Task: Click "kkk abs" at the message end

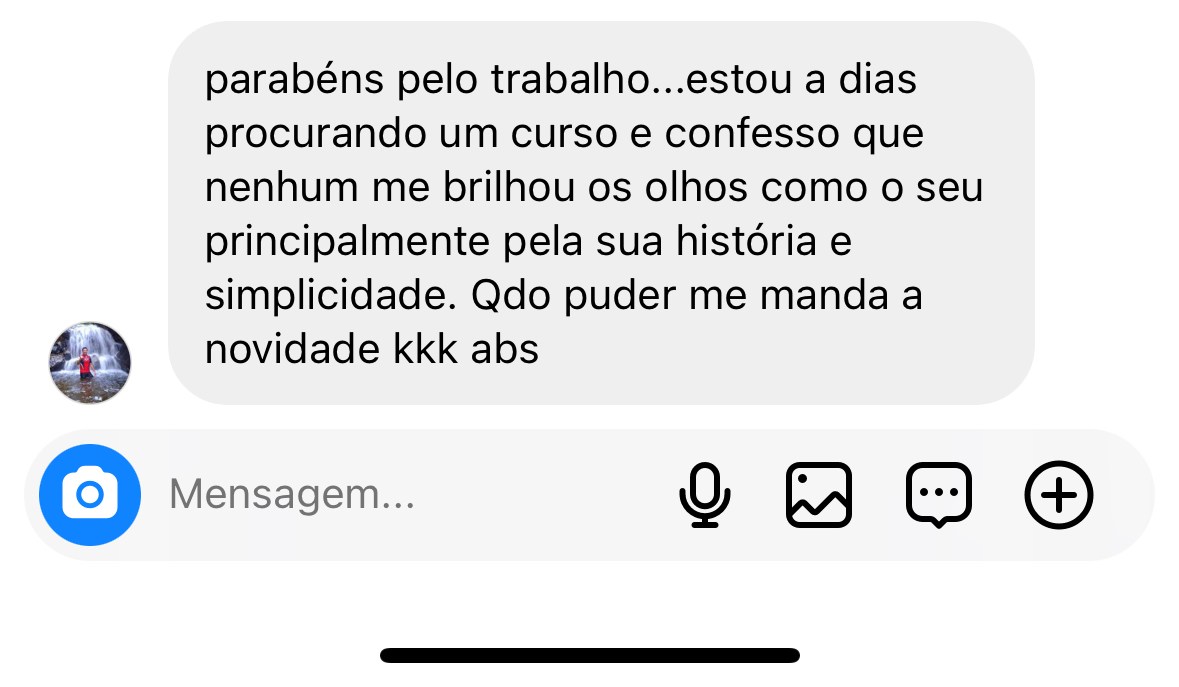Action: (466, 350)
